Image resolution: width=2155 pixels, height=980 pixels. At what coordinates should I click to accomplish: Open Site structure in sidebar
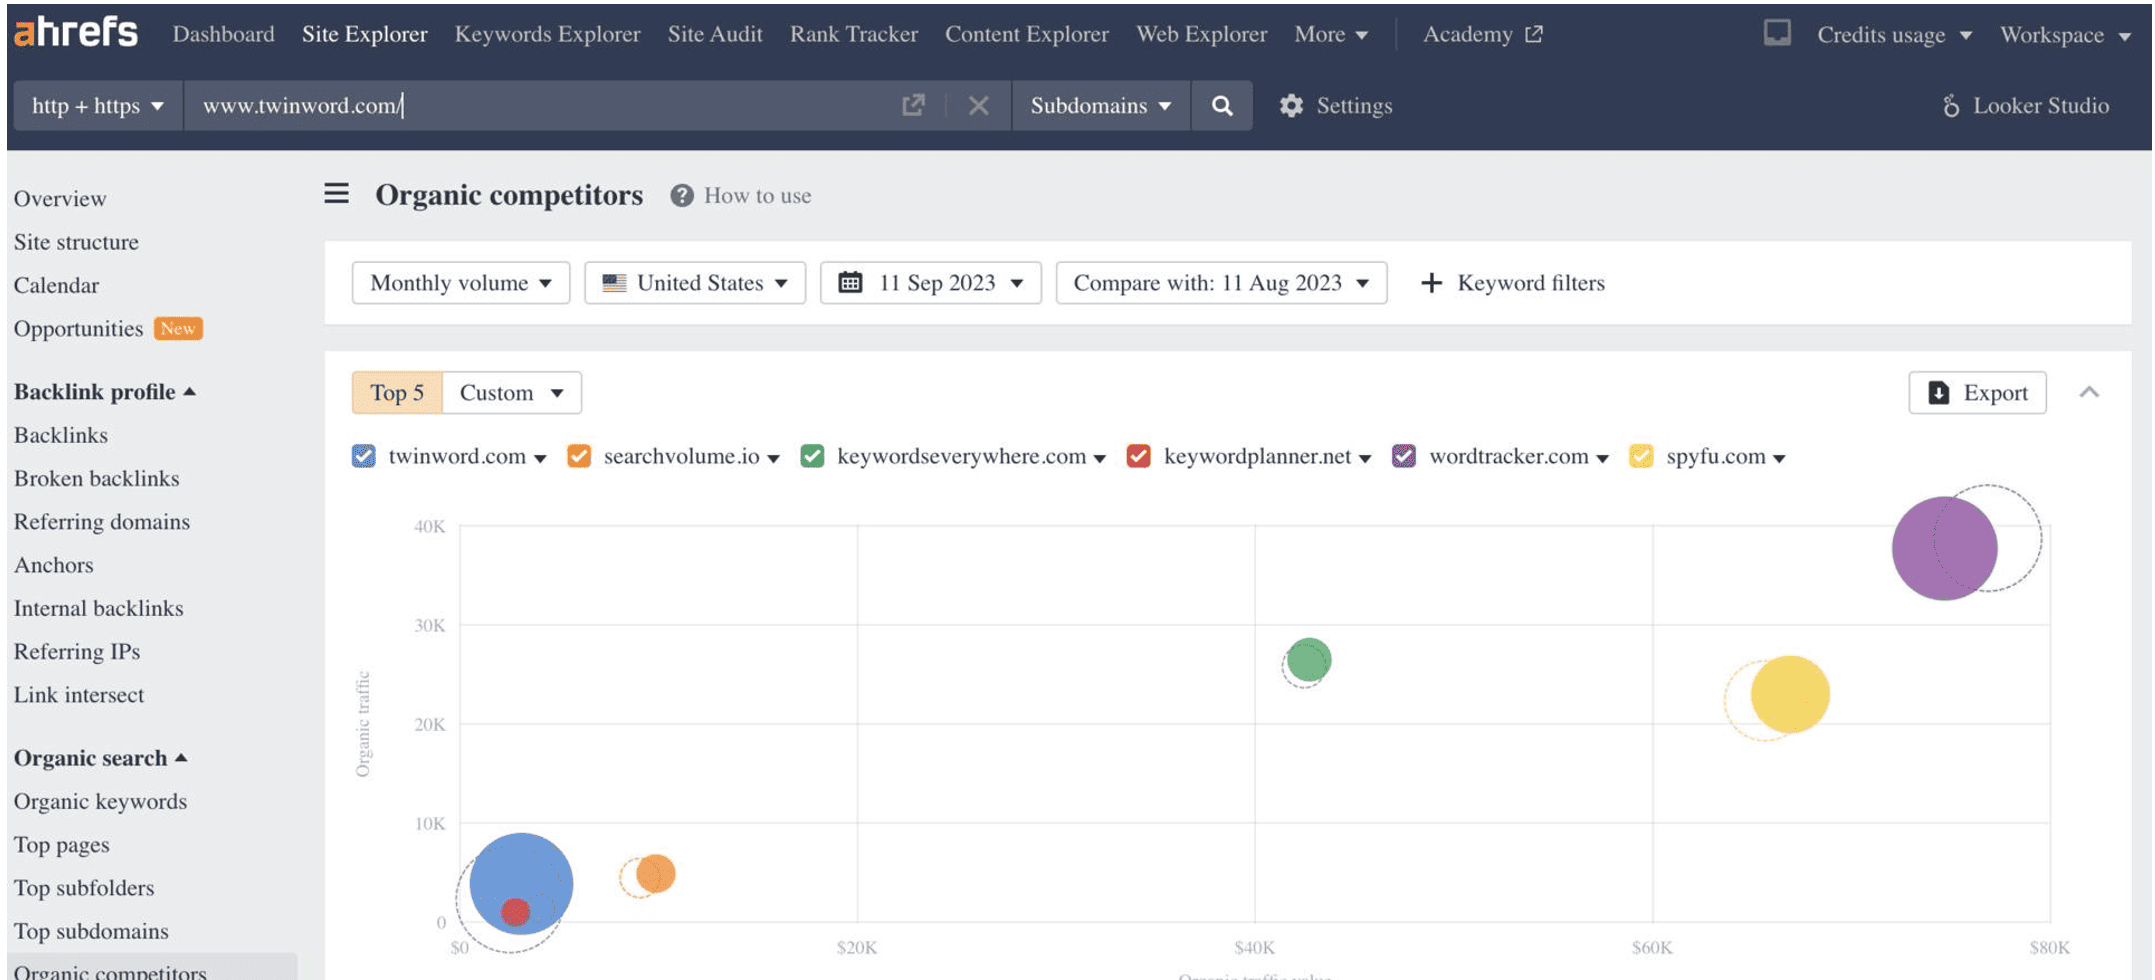click(76, 242)
